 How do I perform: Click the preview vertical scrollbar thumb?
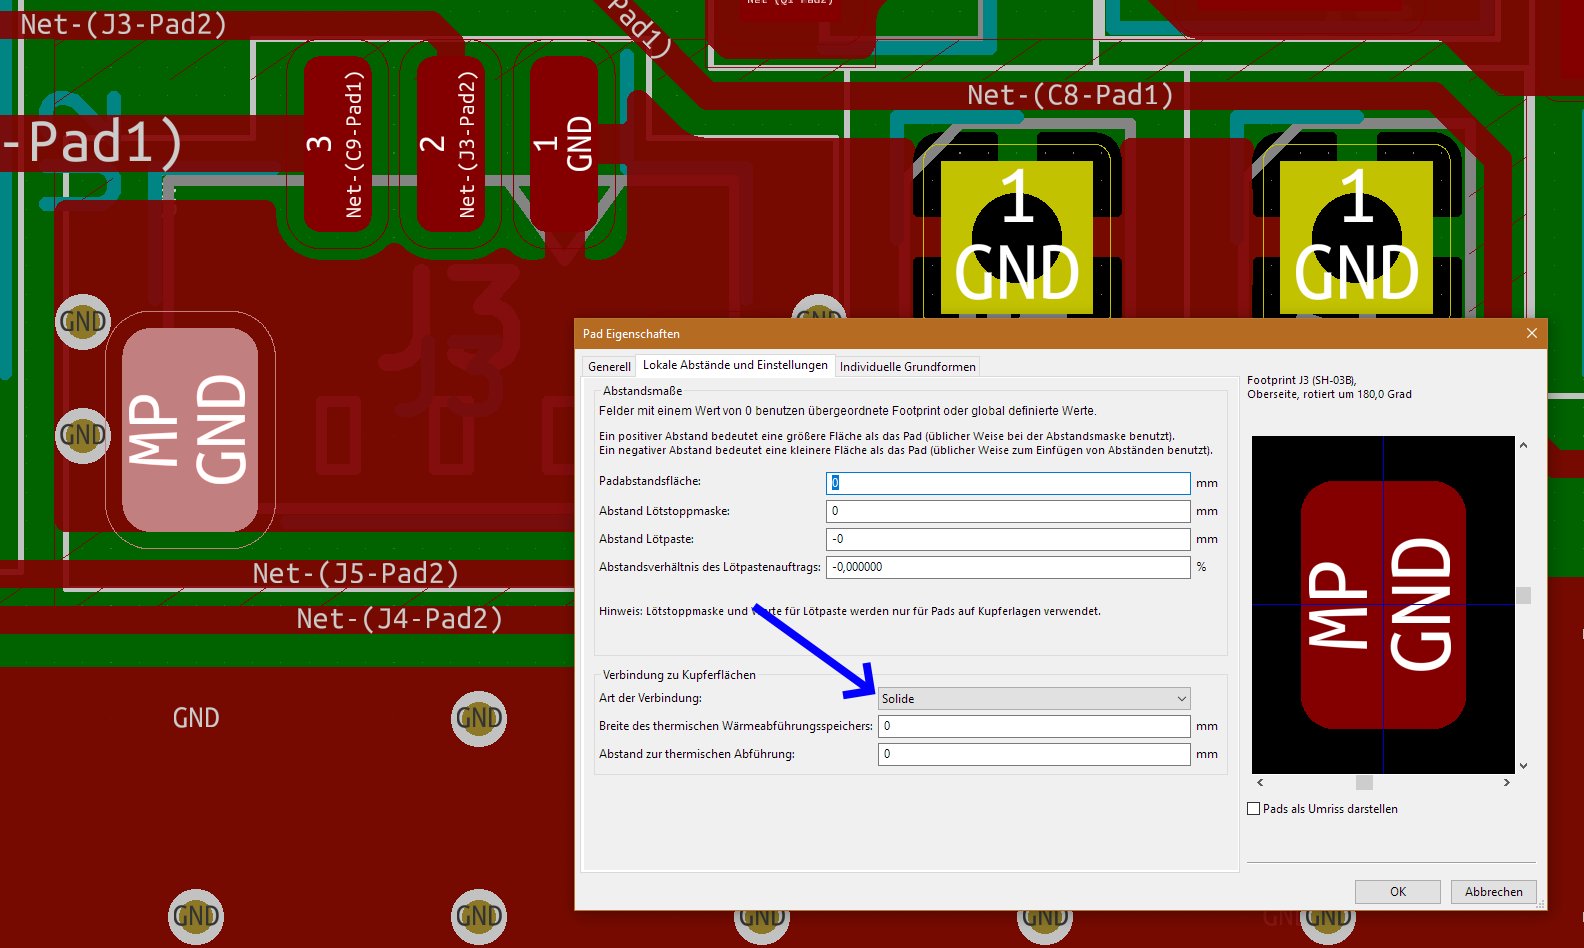(1523, 596)
